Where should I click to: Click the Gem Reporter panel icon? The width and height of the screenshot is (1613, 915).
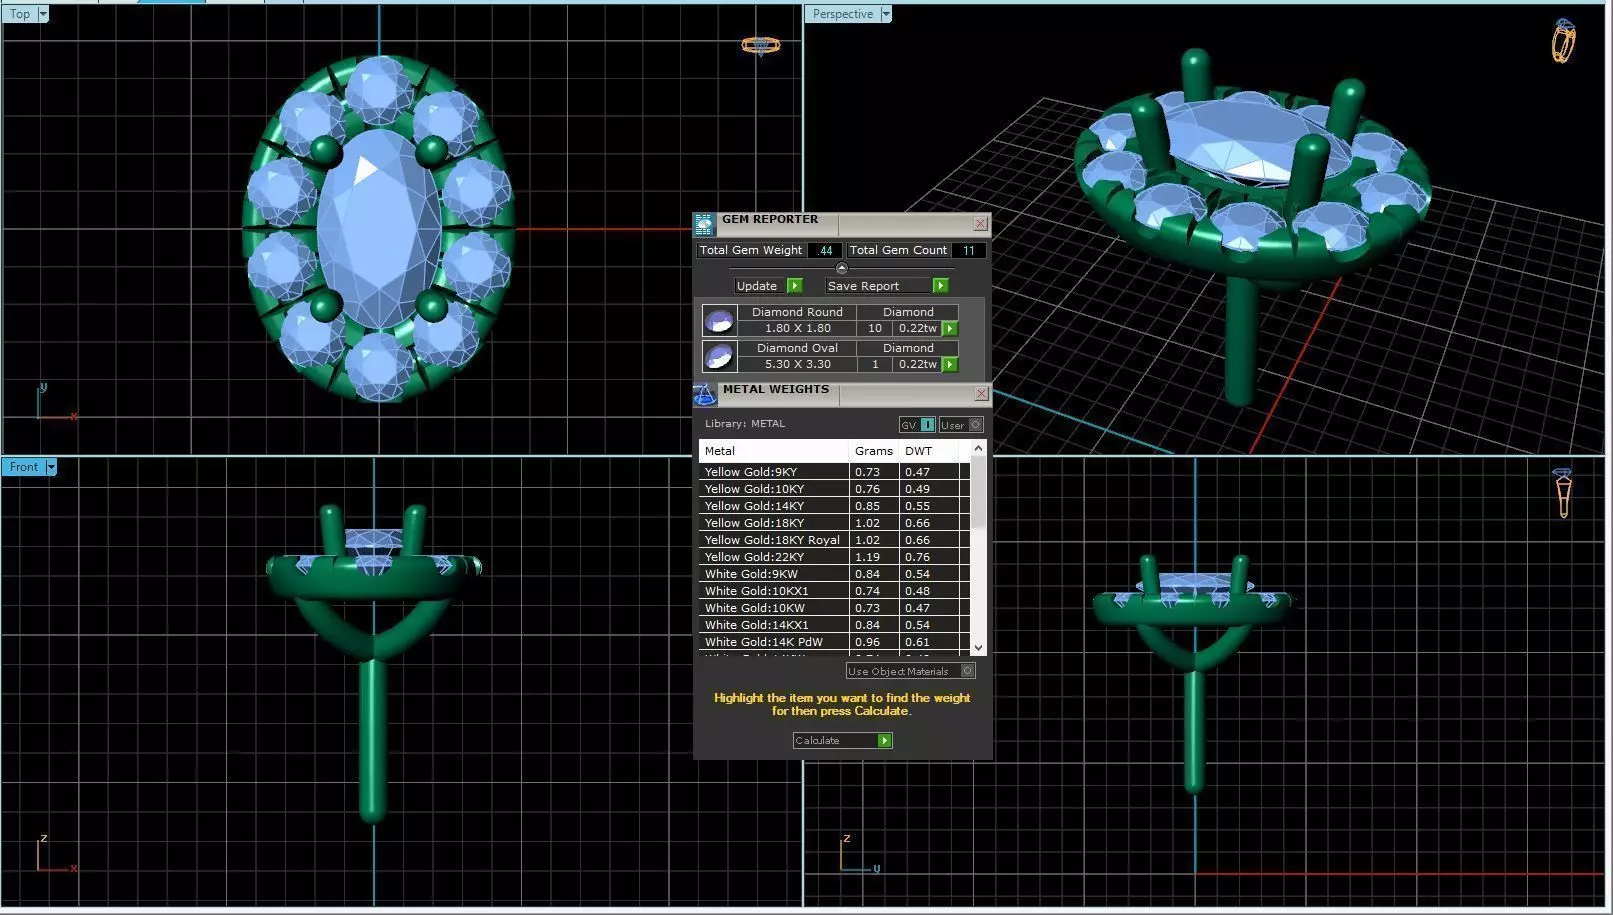[703, 223]
